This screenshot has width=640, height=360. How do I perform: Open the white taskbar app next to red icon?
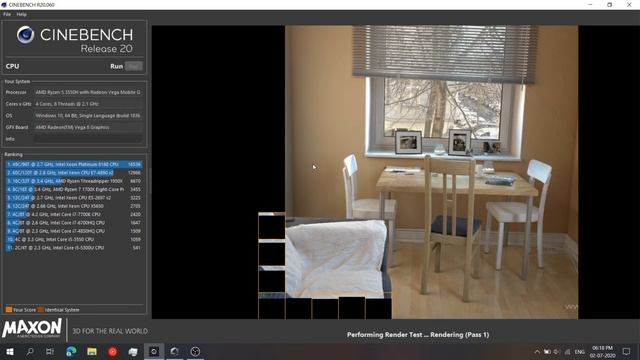pyautogui.click(x=133, y=351)
